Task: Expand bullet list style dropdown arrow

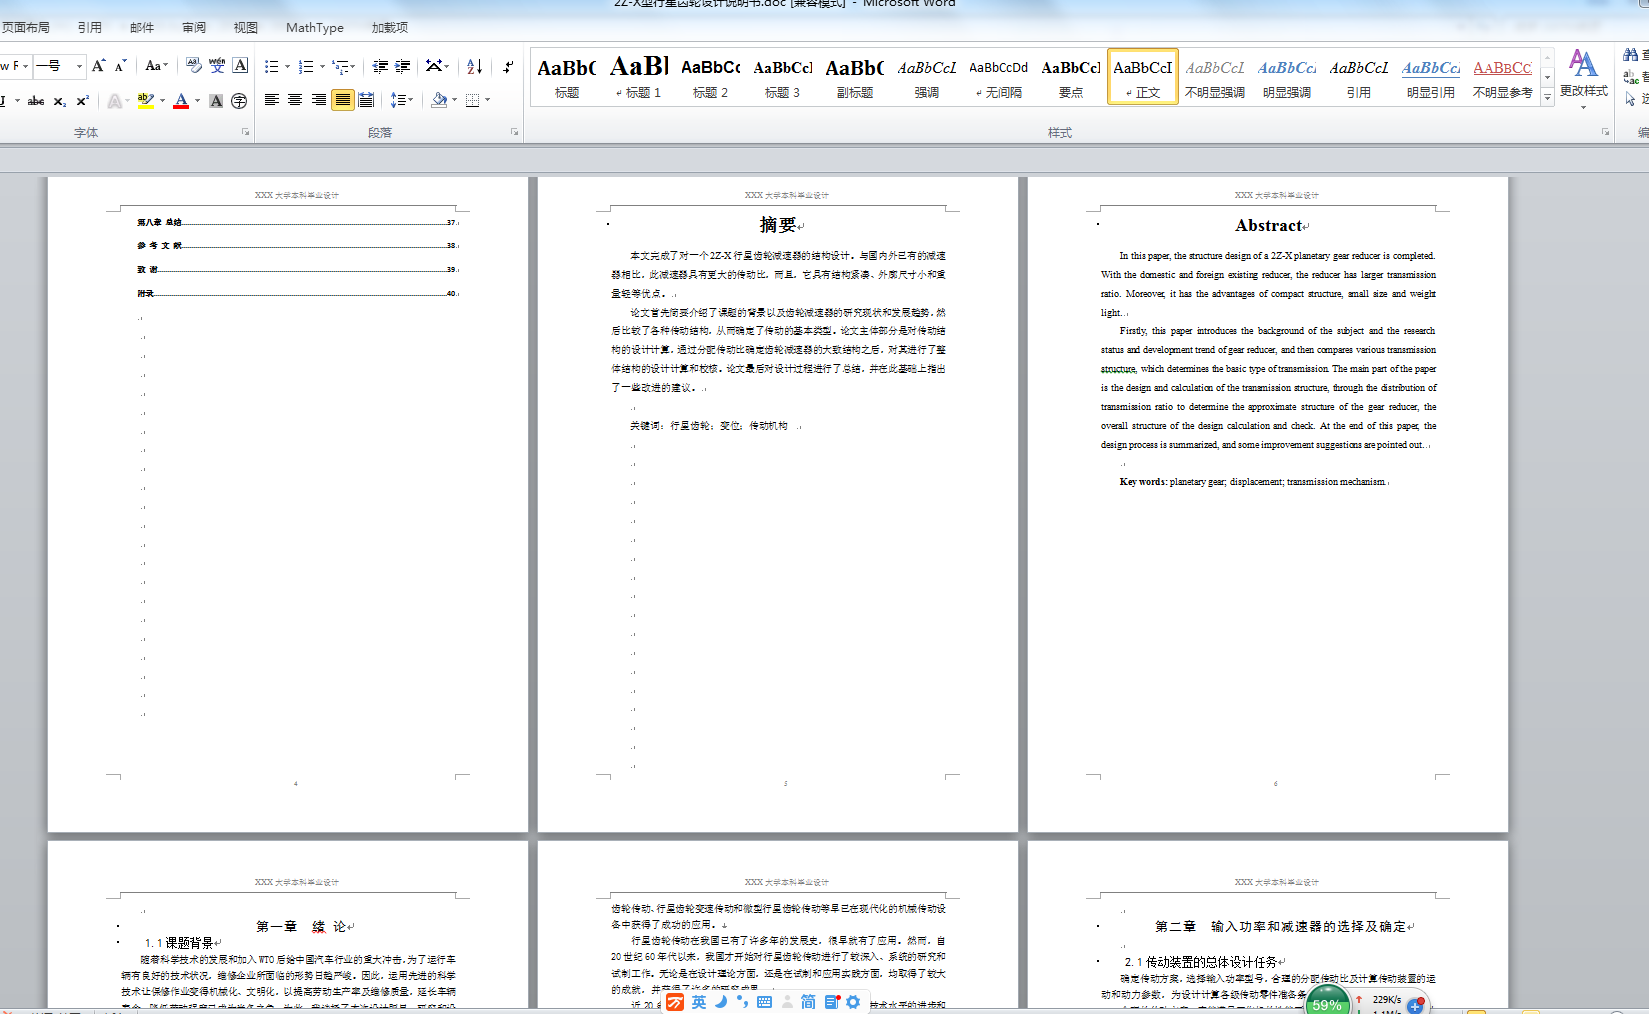Action: [287, 66]
